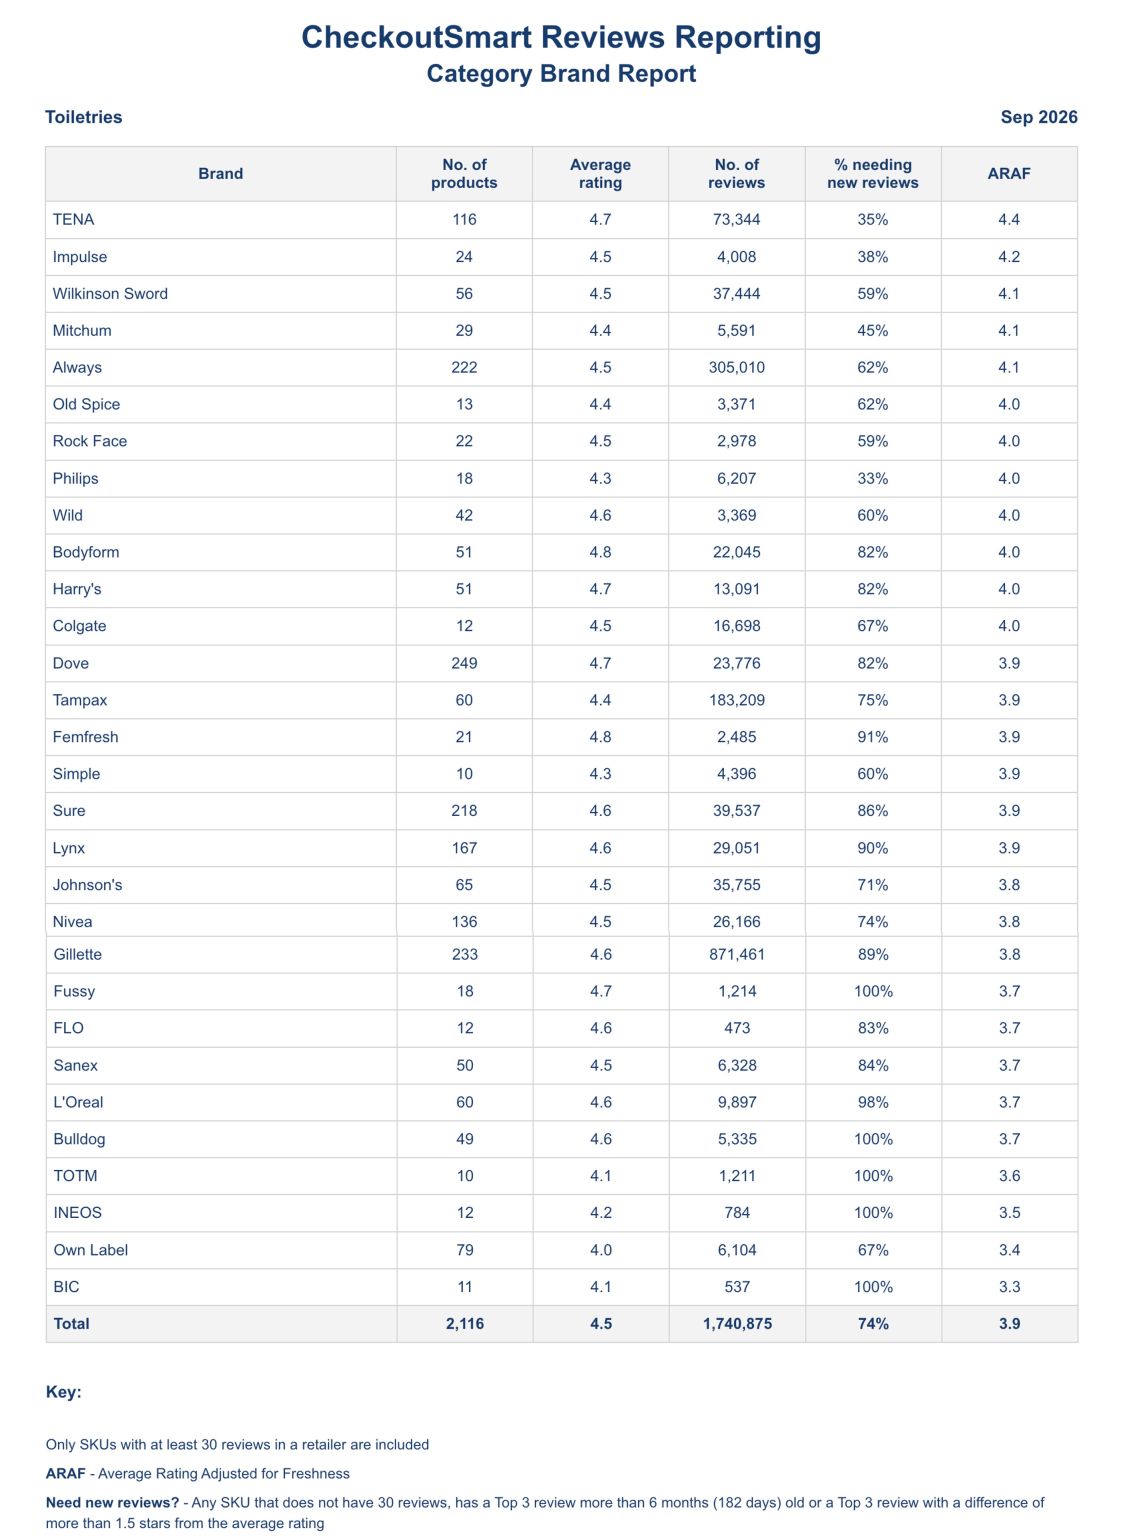Click the Category Brand Report subtitle
Viewport: 1123px width, 1536px height.
point(561,74)
